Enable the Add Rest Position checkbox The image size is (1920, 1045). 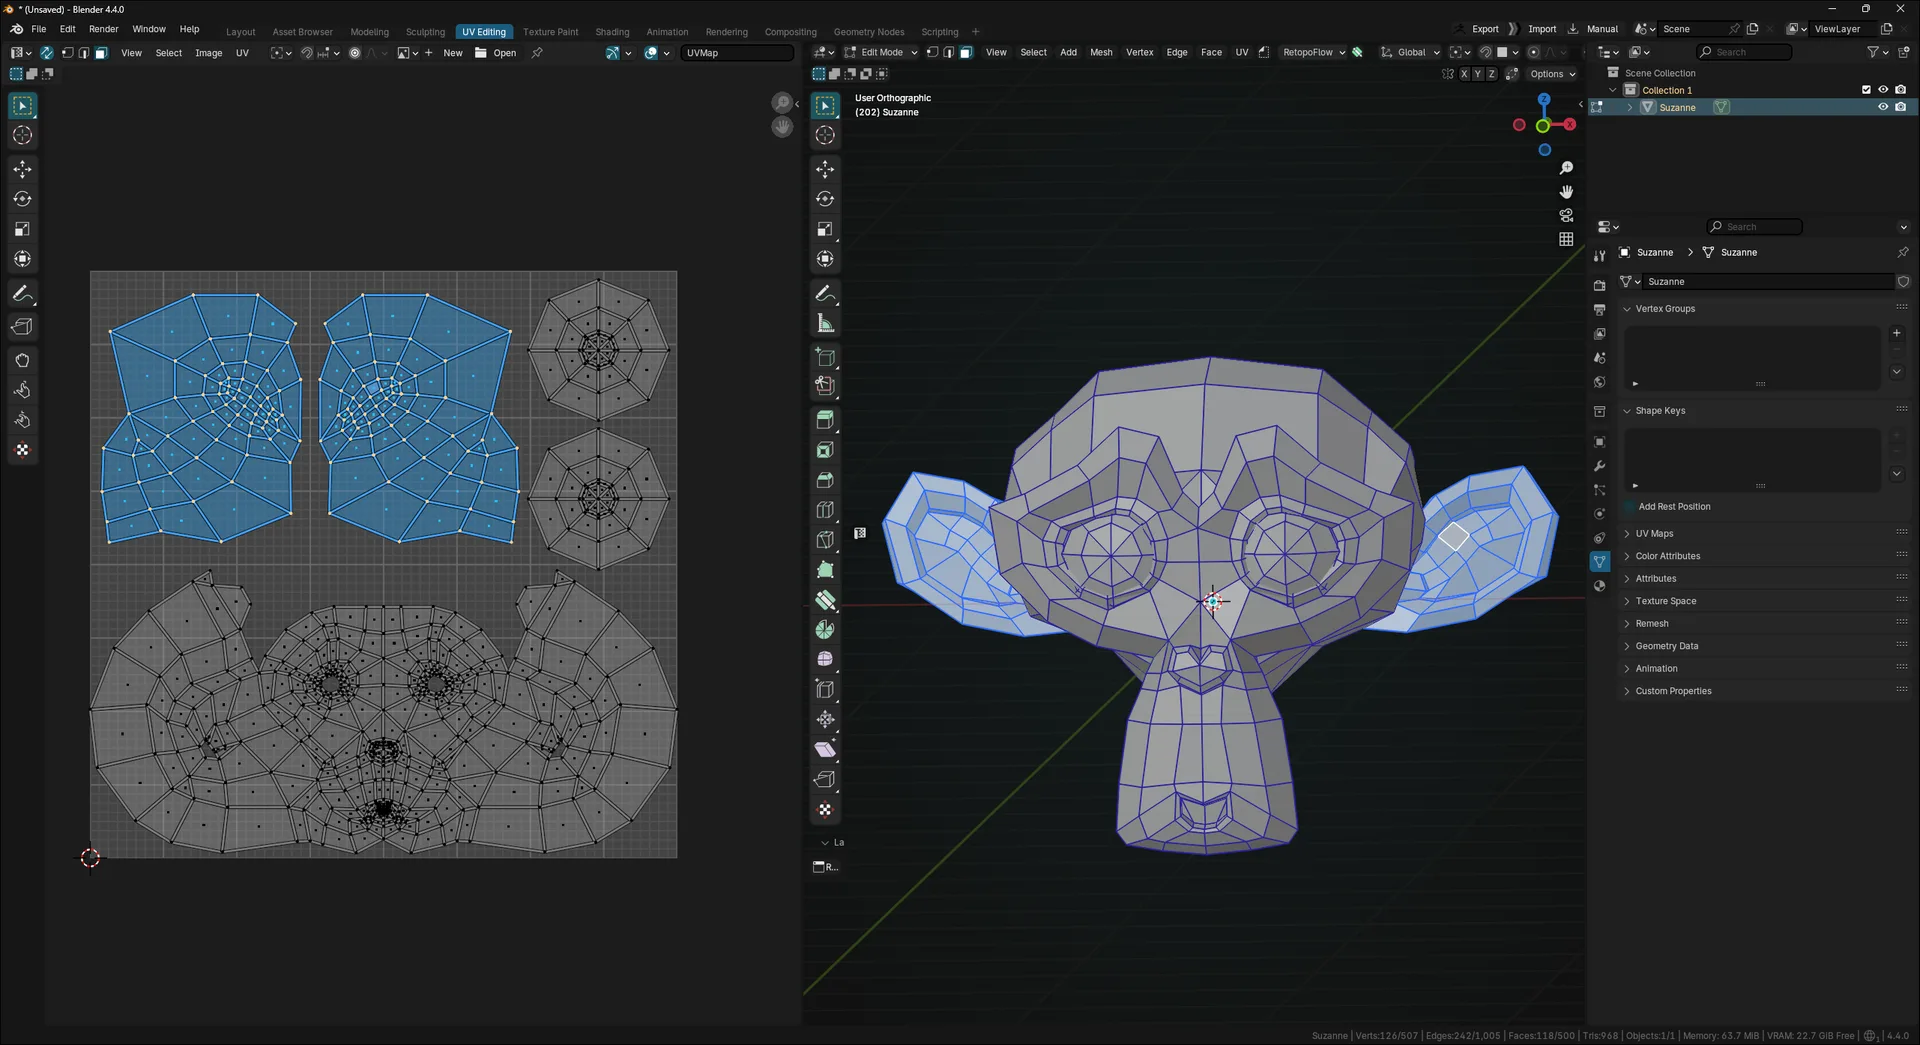[x=1630, y=507]
